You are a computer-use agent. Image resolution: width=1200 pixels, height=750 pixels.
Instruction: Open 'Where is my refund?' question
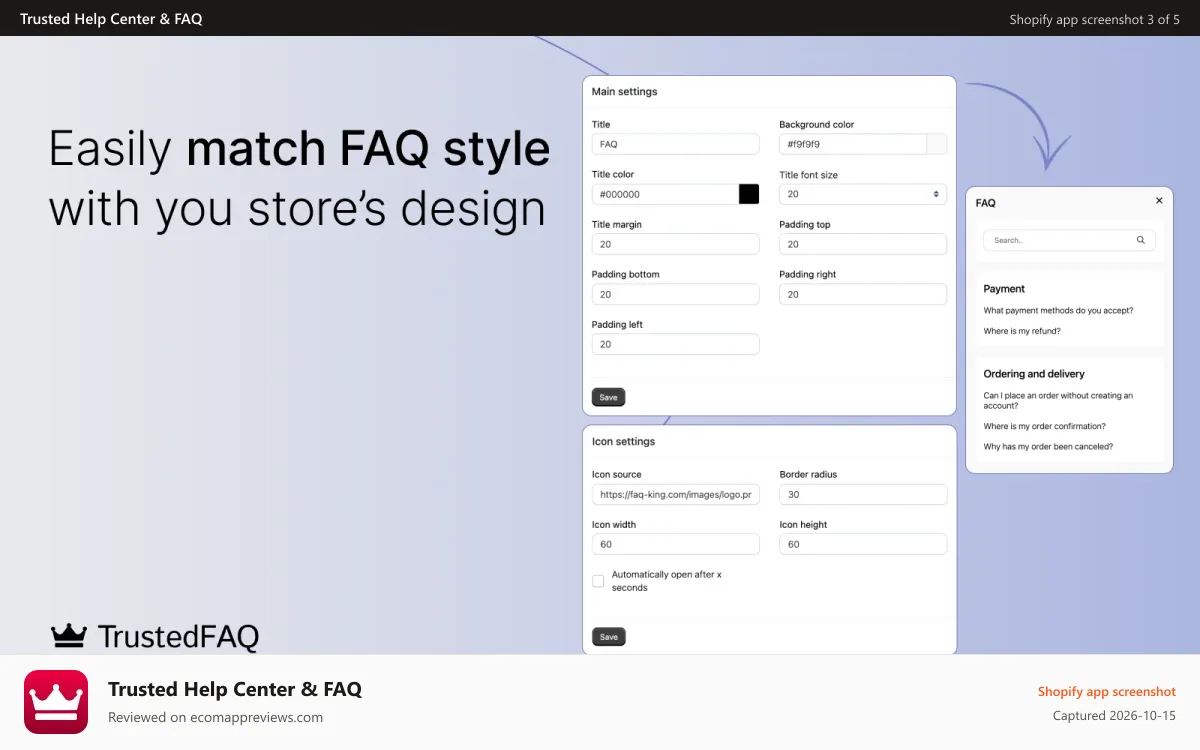1022,331
